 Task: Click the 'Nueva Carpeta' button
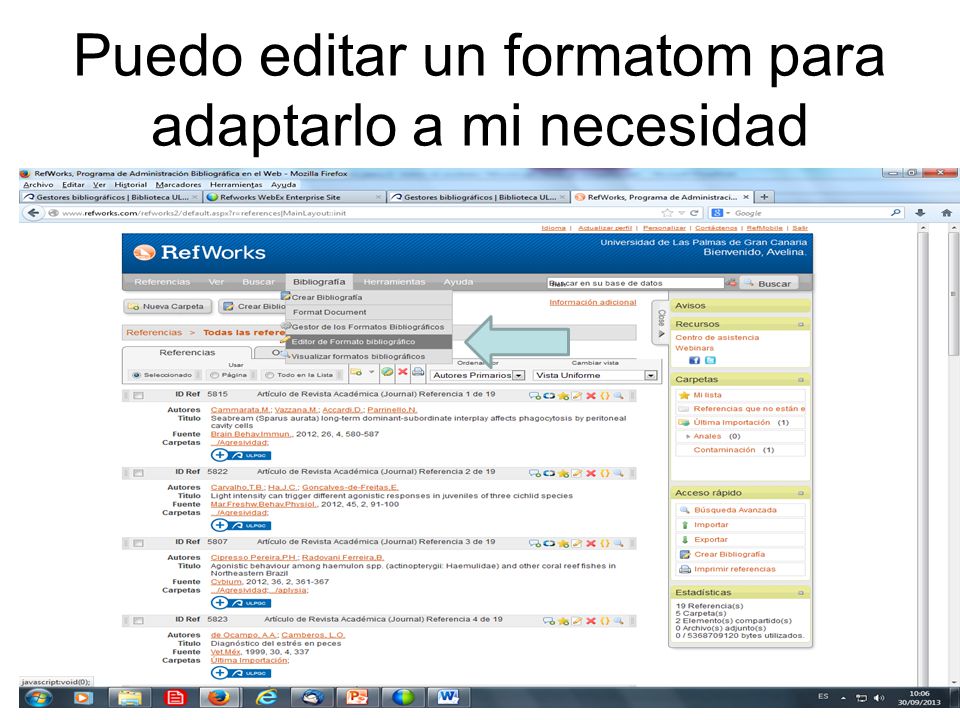pyautogui.click(x=166, y=306)
